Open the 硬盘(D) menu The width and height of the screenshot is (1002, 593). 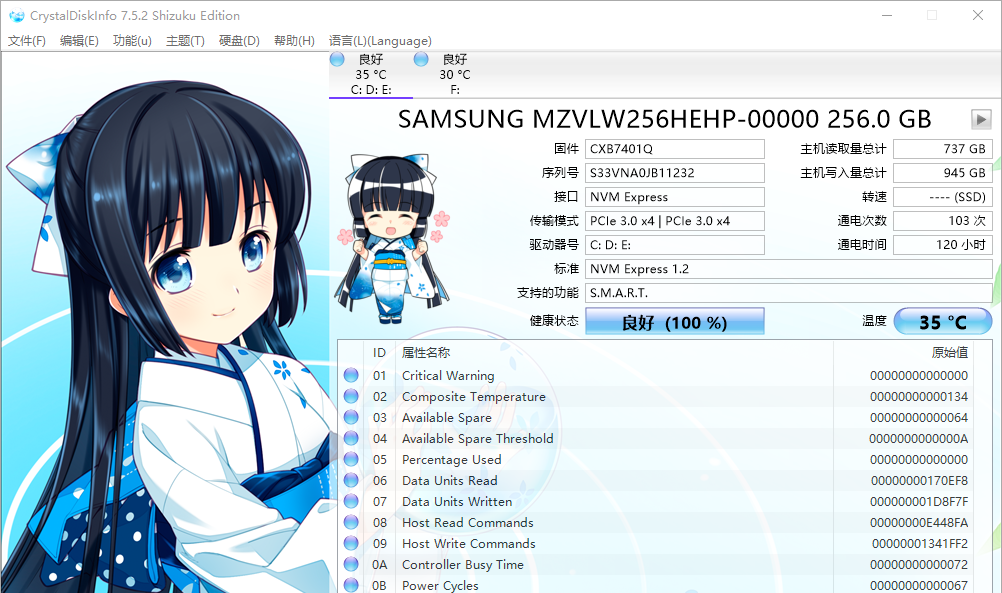point(237,41)
